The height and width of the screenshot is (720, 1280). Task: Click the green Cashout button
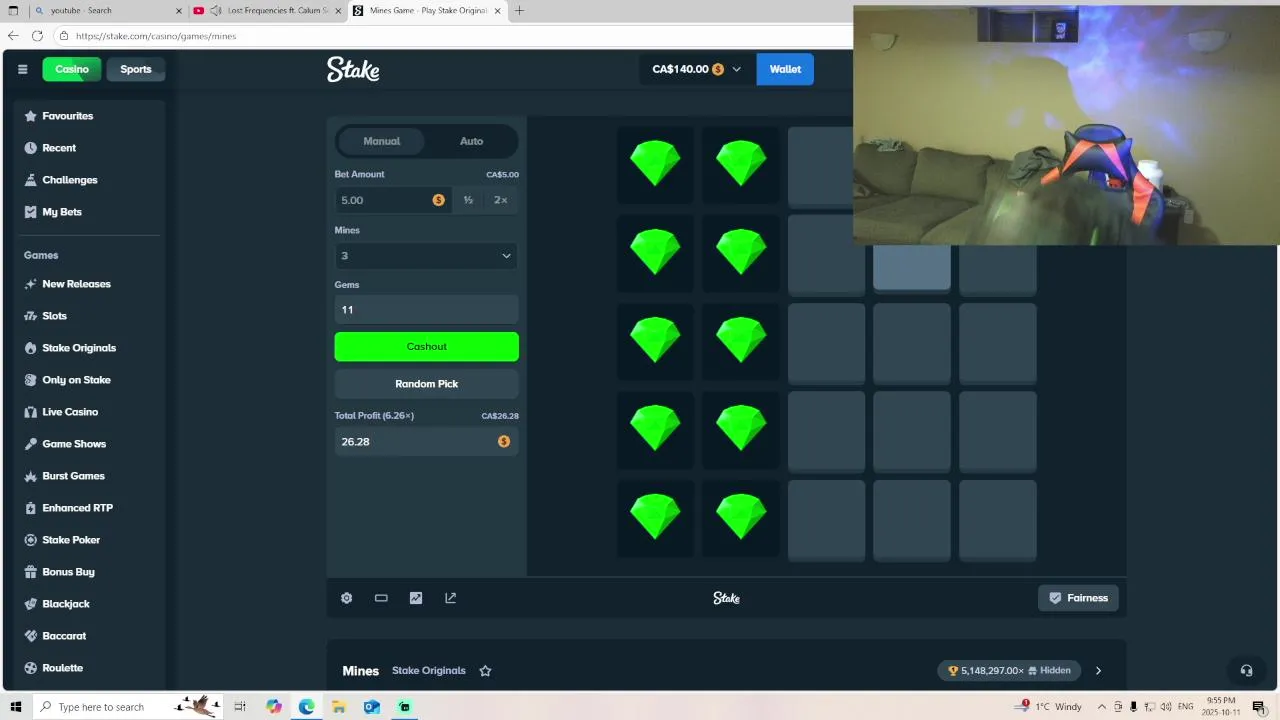[426, 346]
